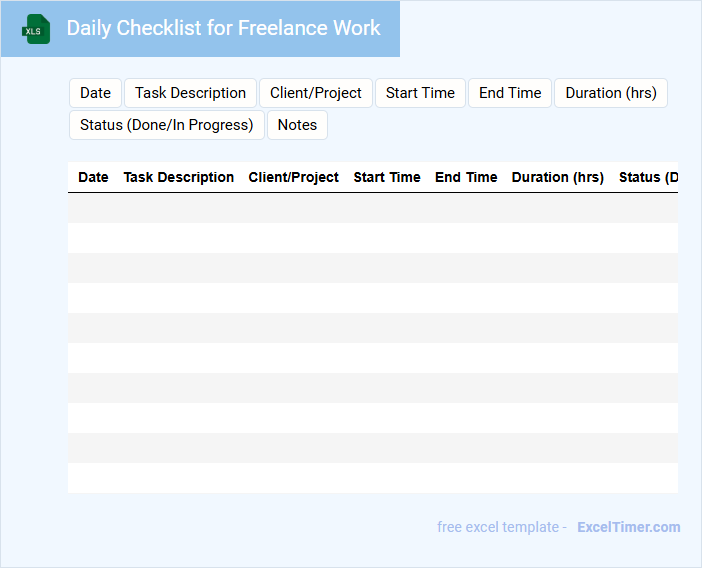Open the Daily Checklist for Freelance Work title
The image size is (702, 568).
coord(223,28)
